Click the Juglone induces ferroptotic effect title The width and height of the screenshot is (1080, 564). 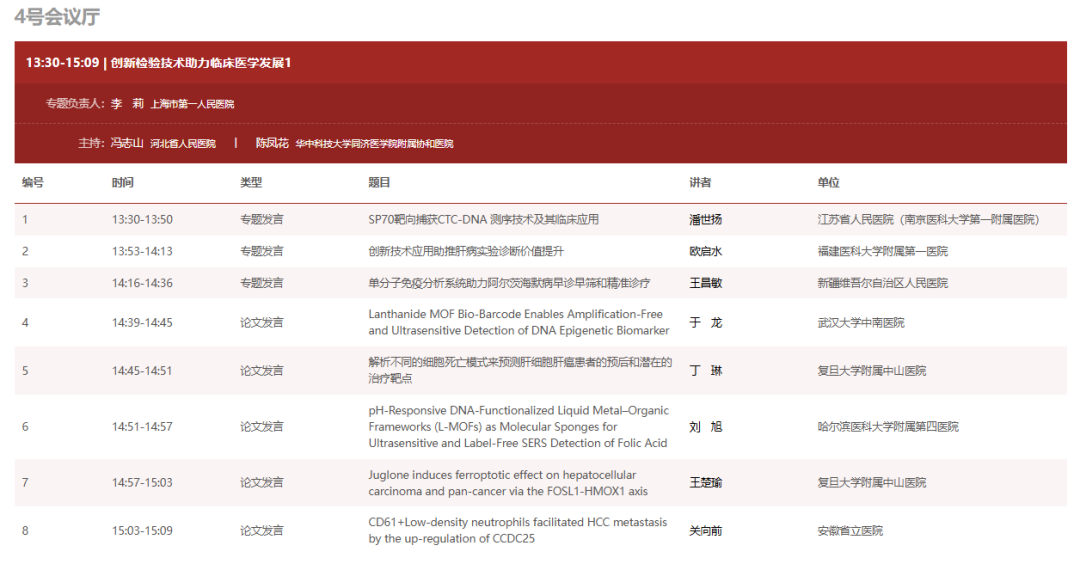pyautogui.click(x=508, y=483)
